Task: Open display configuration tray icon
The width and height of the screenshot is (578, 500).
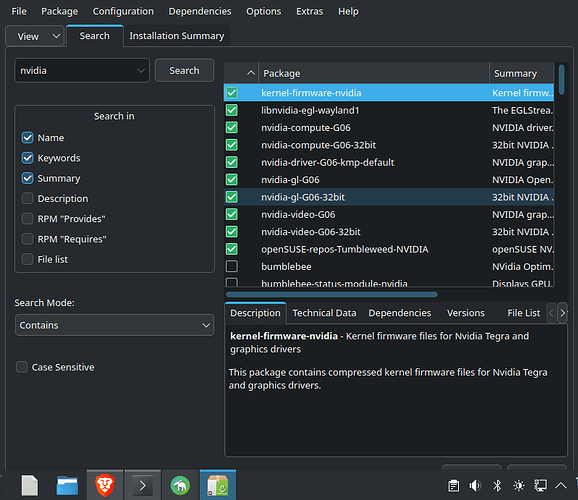Action: point(540,486)
